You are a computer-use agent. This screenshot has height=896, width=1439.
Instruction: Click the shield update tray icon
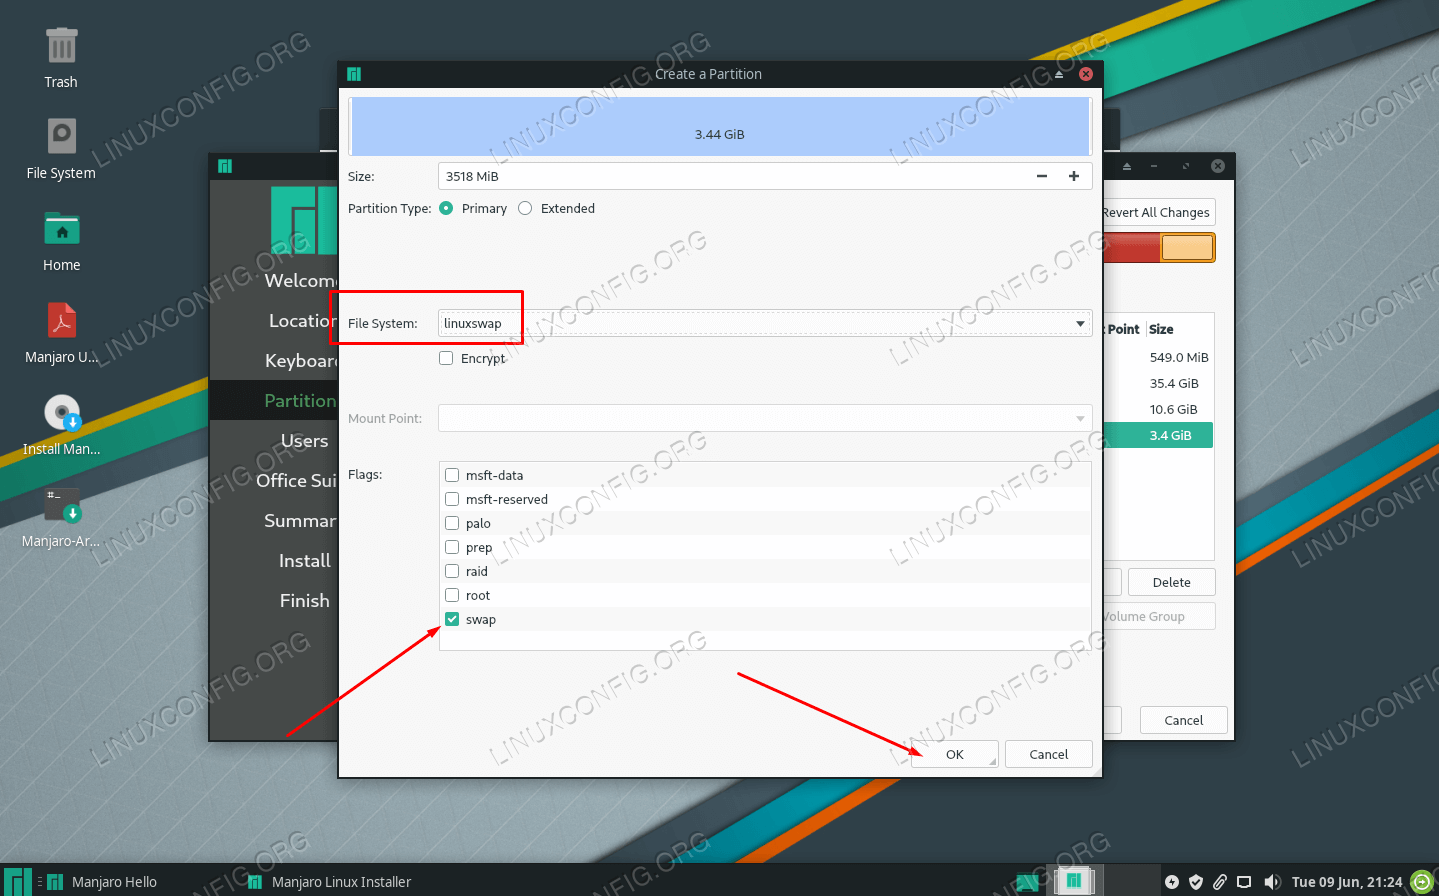click(1196, 882)
